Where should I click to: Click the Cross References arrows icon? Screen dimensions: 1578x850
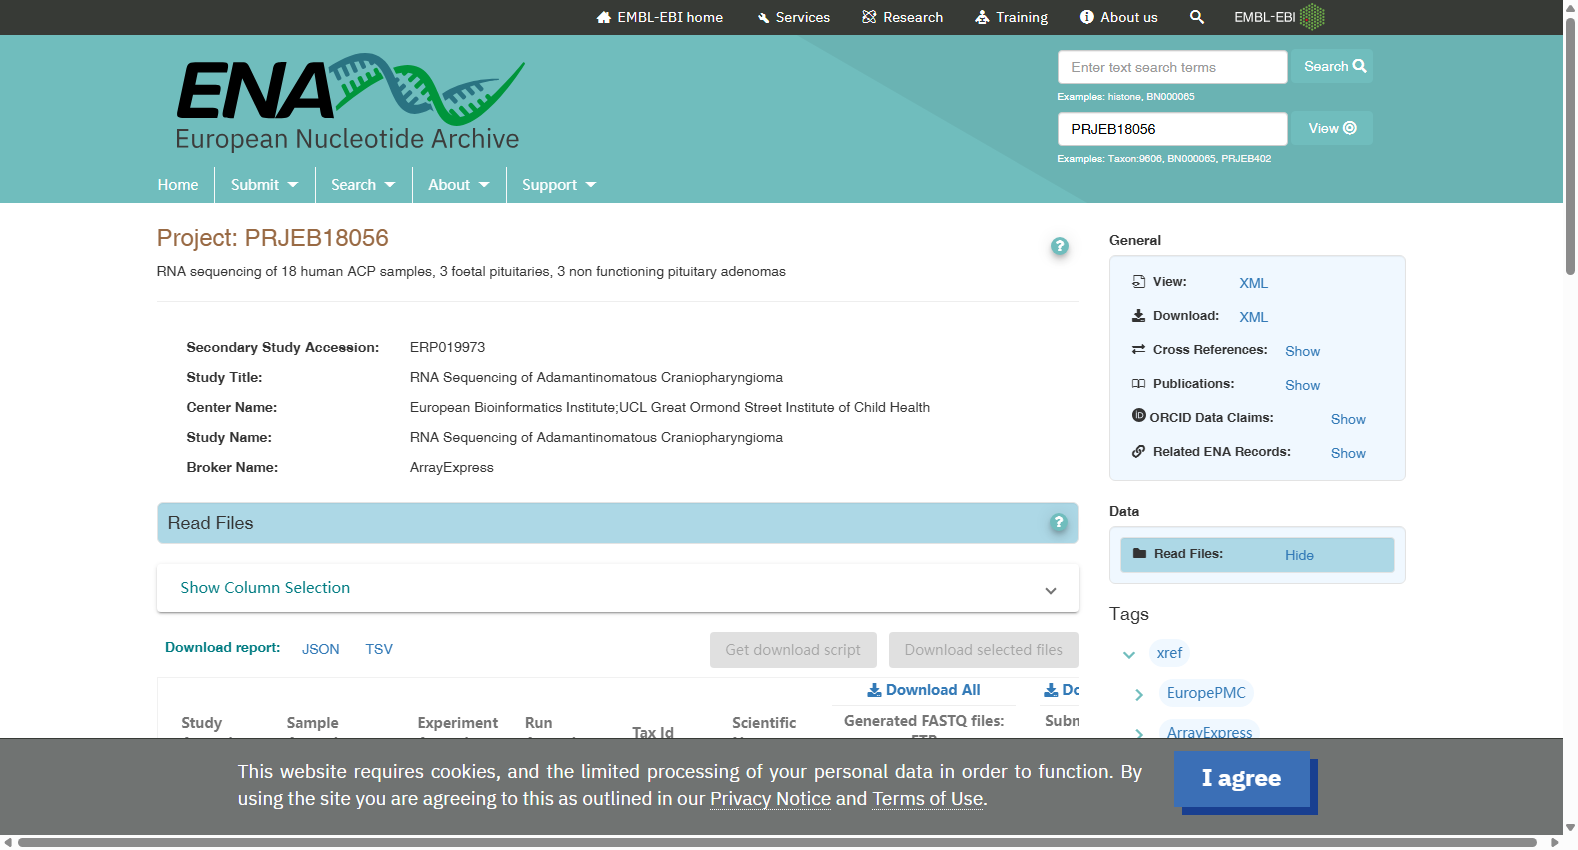1138,349
